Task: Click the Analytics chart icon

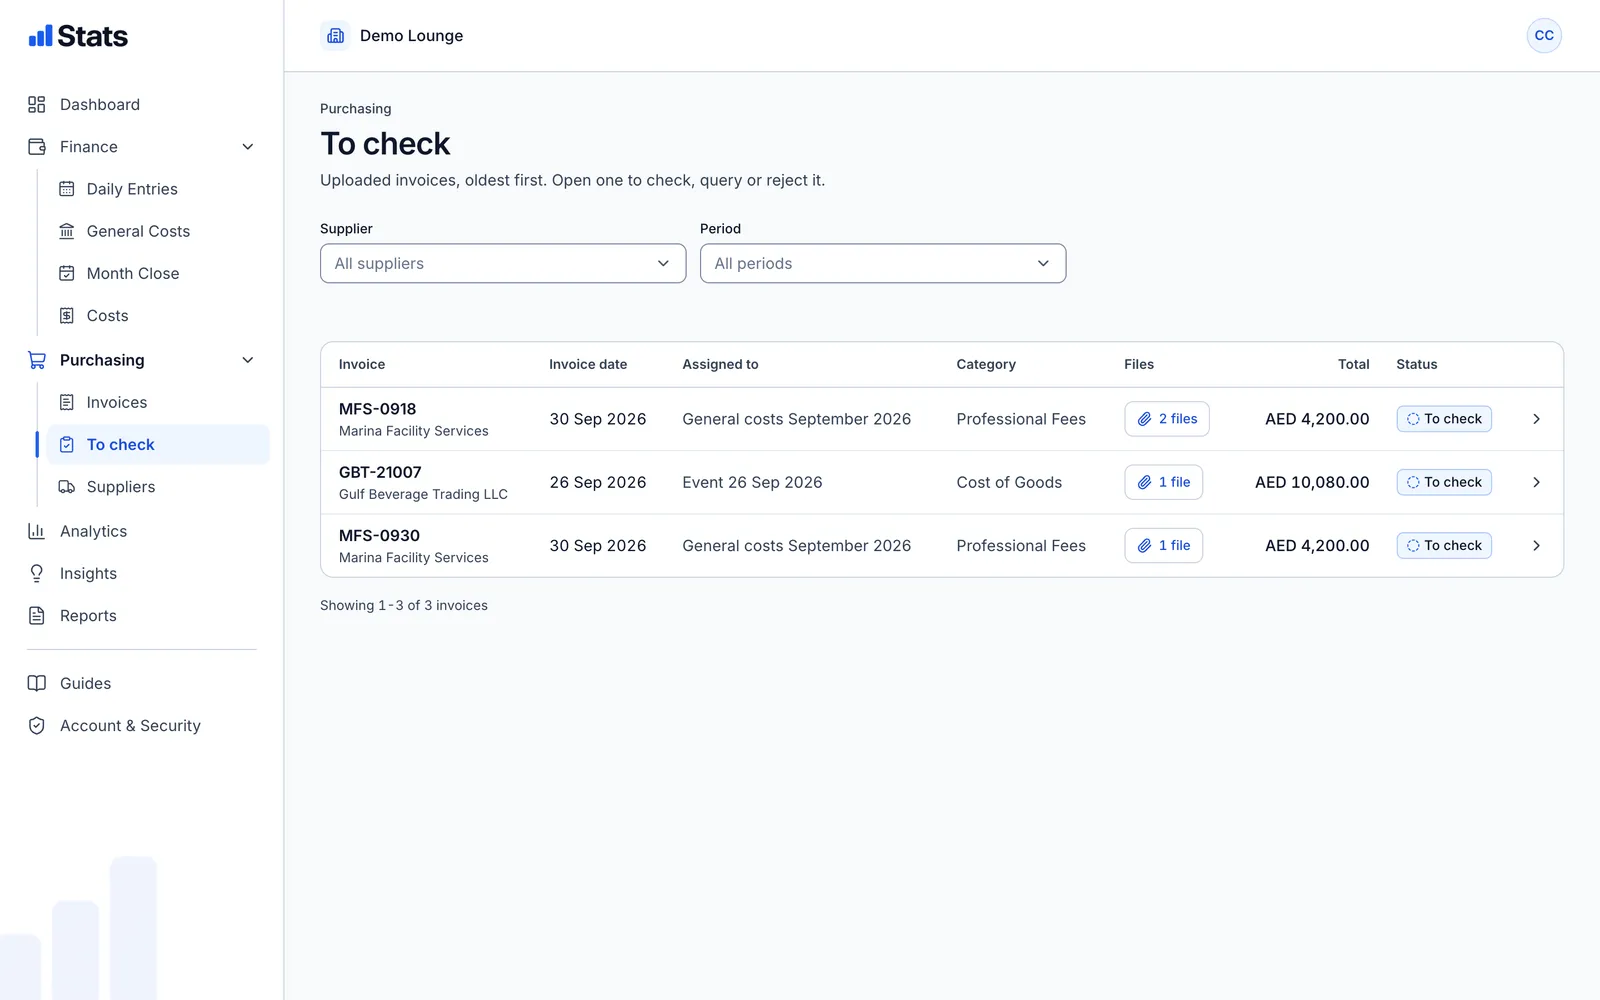Action: (37, 531)
